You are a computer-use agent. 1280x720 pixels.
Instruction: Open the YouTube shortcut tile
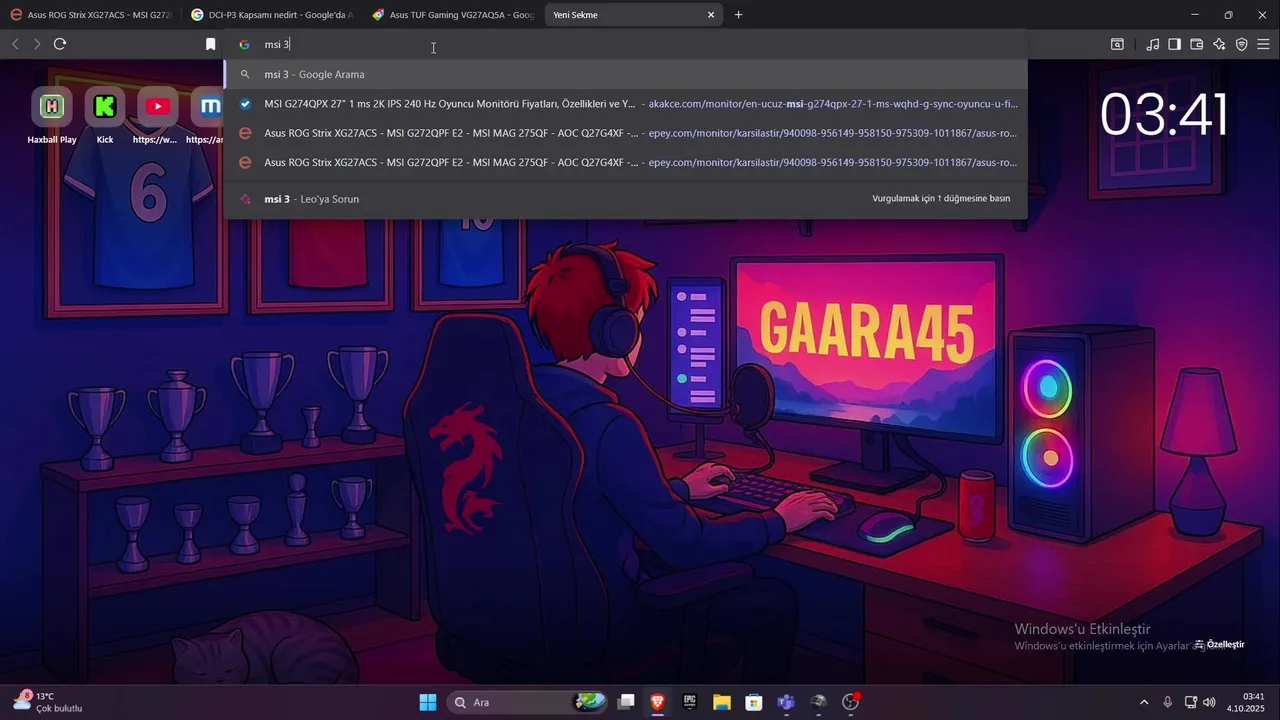point(157,115)
